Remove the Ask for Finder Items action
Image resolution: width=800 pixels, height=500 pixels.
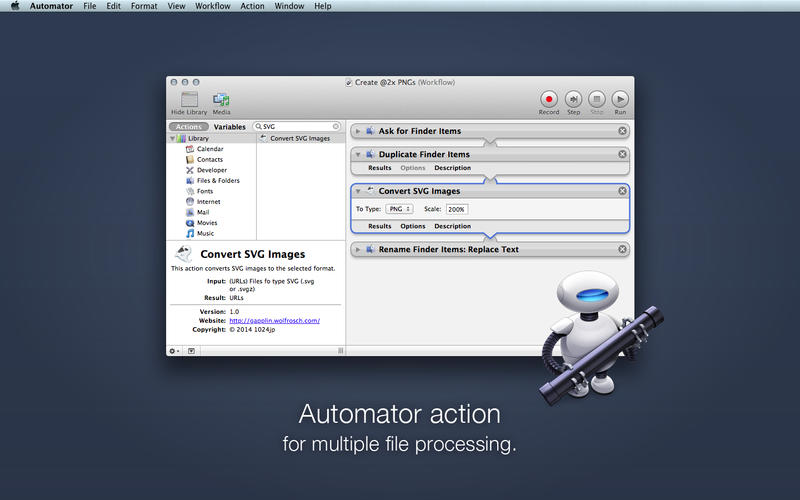click(x=622, y=131)
